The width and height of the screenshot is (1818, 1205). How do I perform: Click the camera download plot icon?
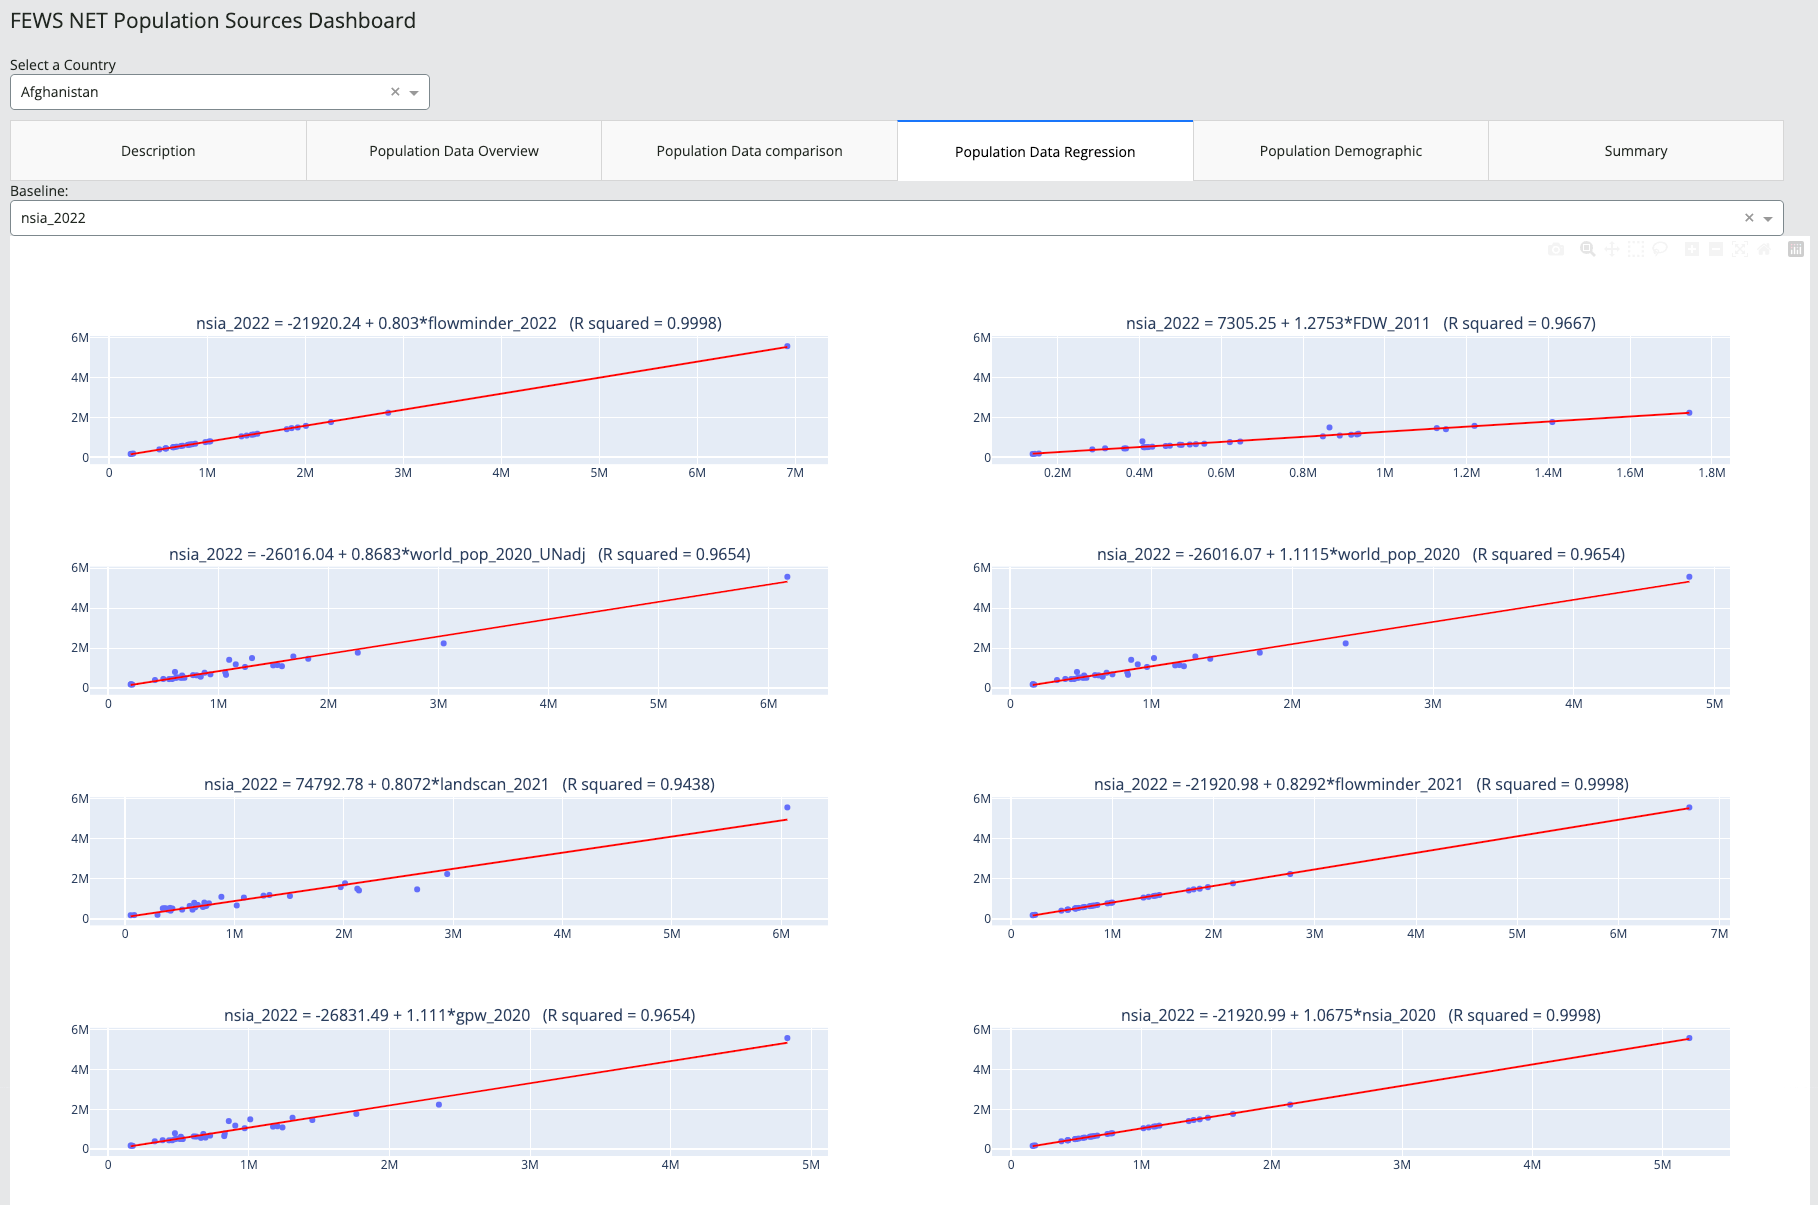point(1556,249)
